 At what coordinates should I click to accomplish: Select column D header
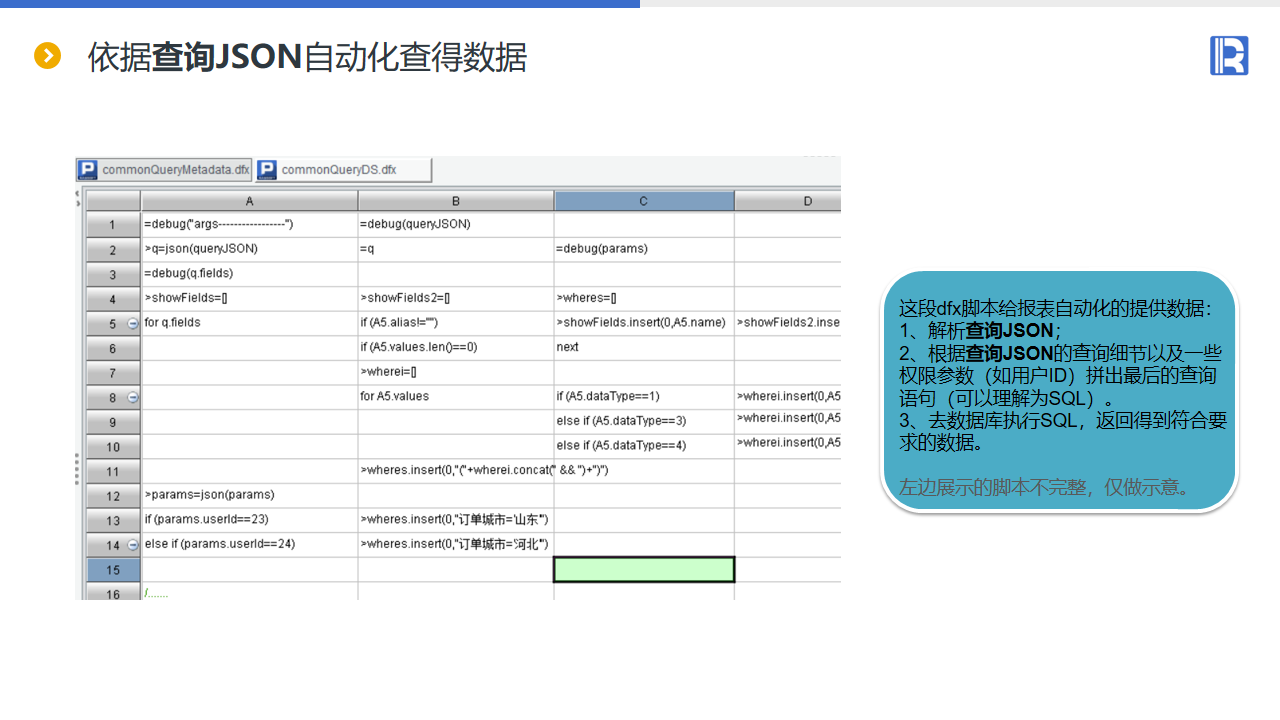[788, 201]
